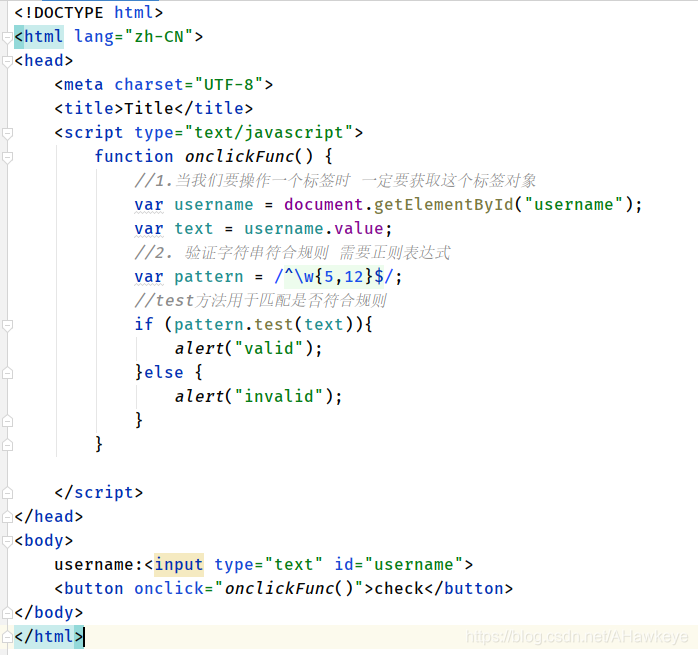Click the test method in pattern.test
698x655 pixels.
click(273, 324)
